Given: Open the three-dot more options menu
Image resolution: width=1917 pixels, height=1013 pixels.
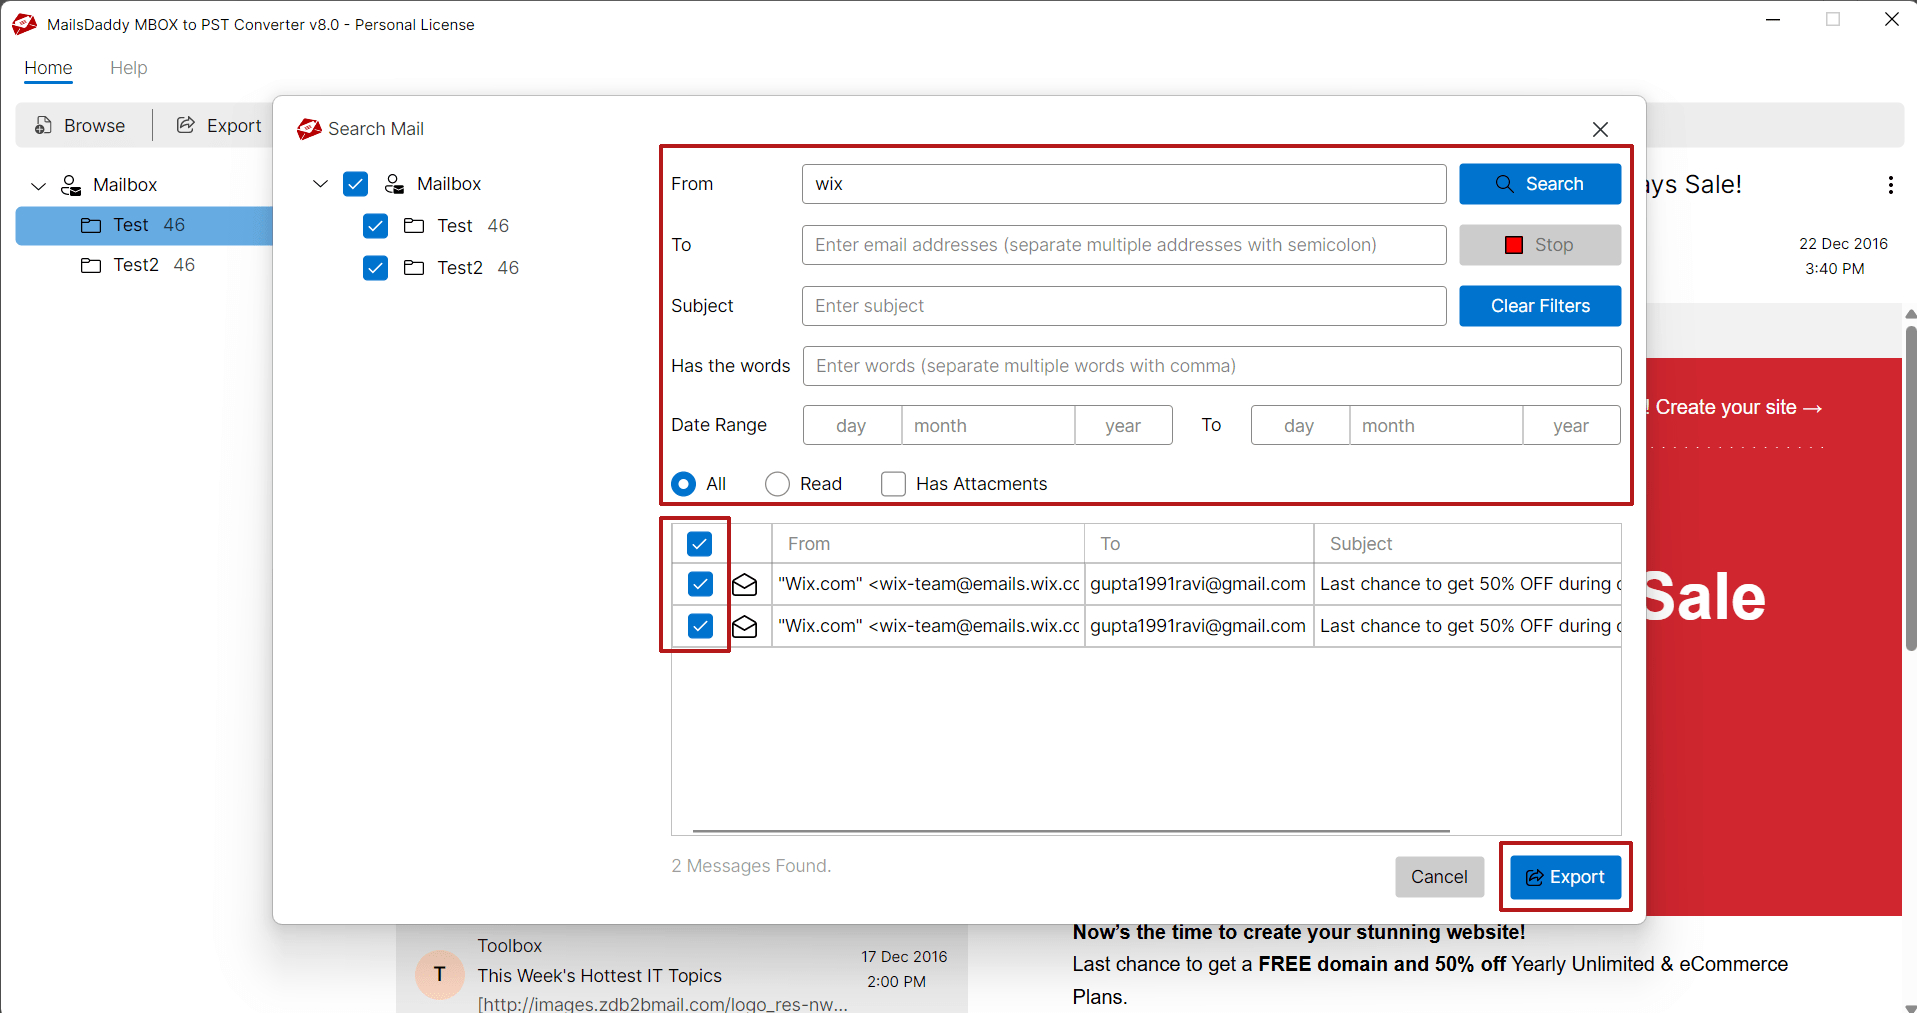Looking at the screenshot, I should 1890,185.
